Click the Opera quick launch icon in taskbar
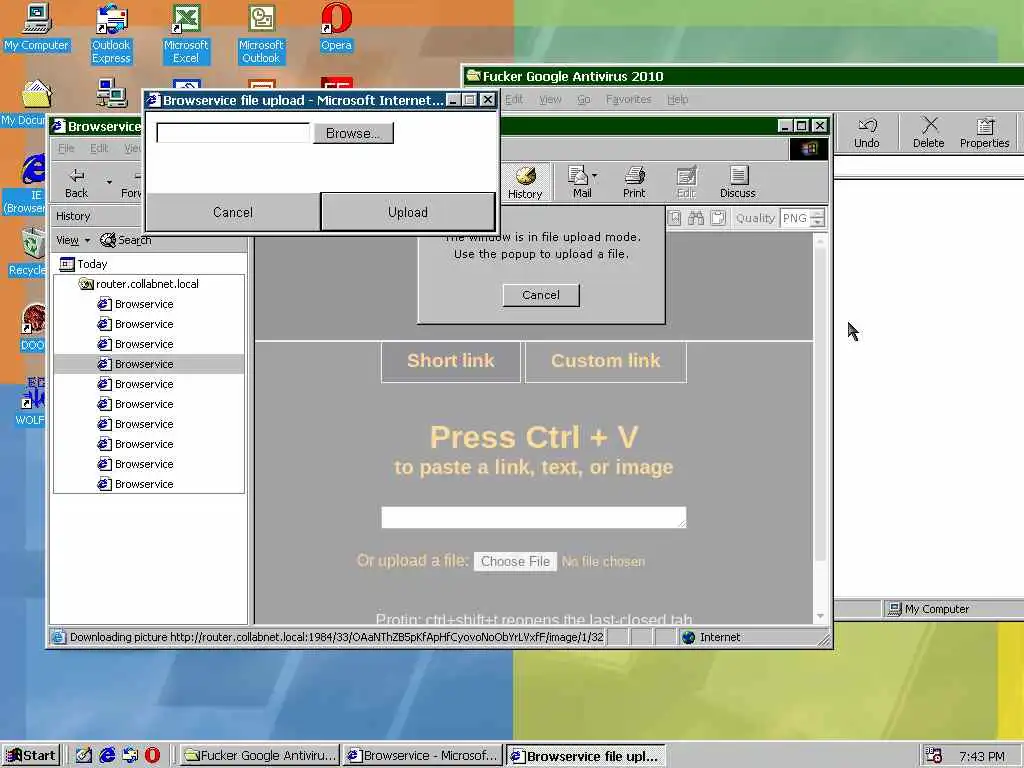 [x=152, y=755]
